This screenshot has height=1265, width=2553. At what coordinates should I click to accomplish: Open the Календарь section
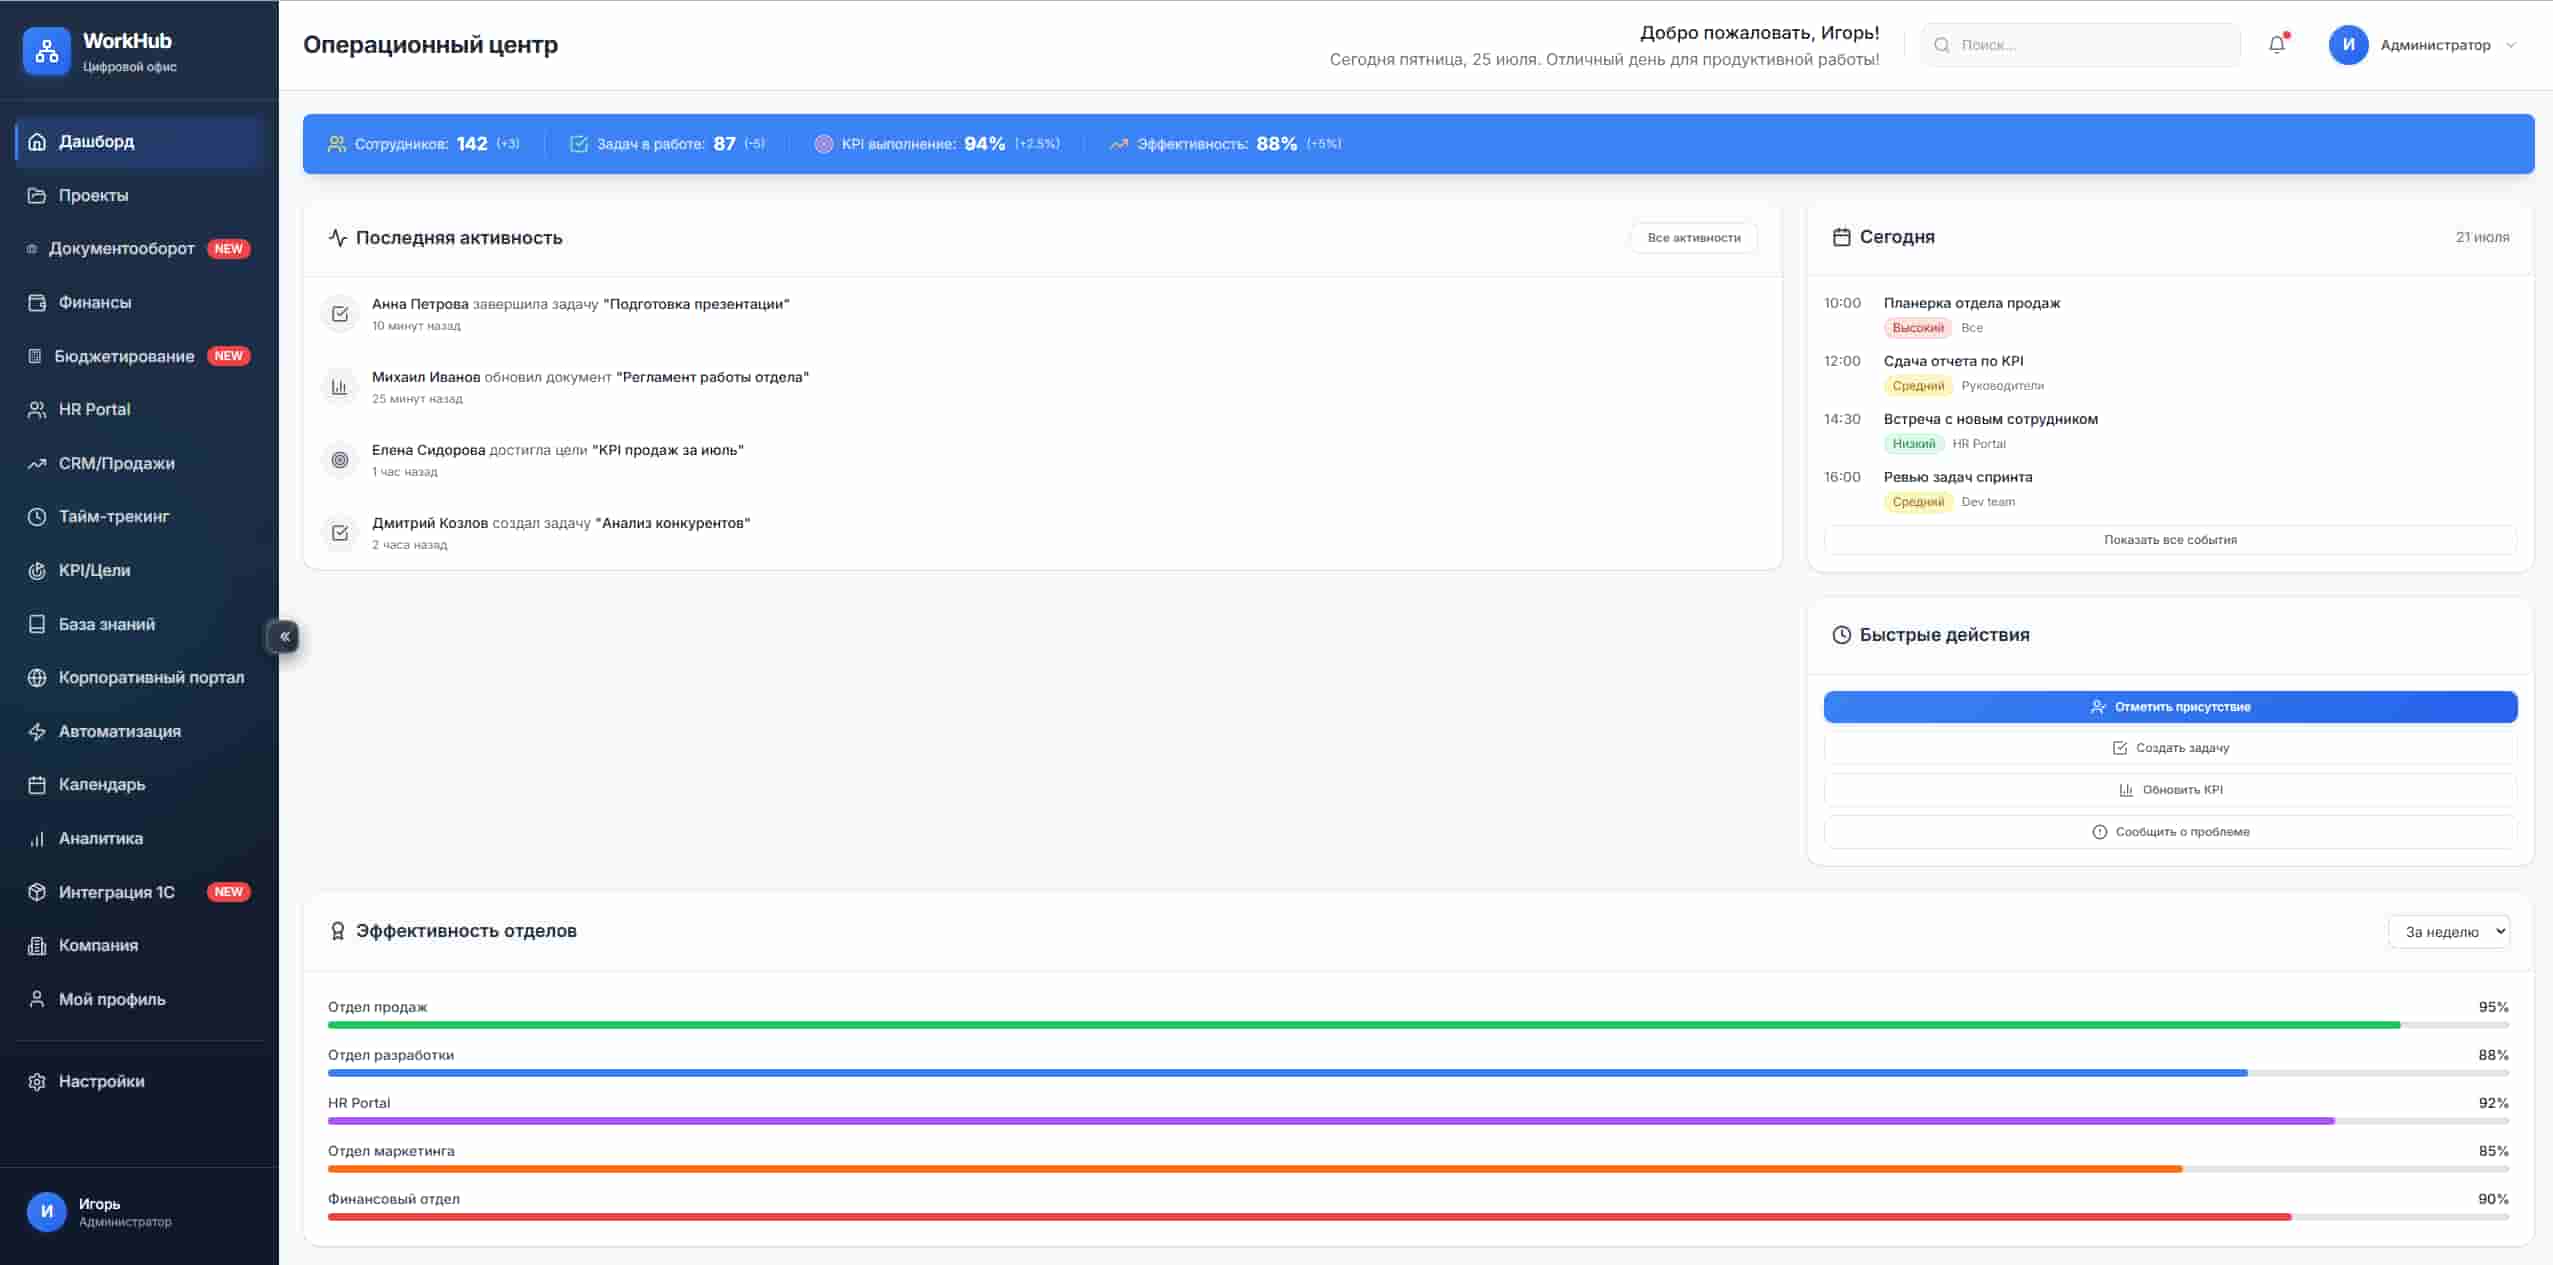tap(101, 784)
